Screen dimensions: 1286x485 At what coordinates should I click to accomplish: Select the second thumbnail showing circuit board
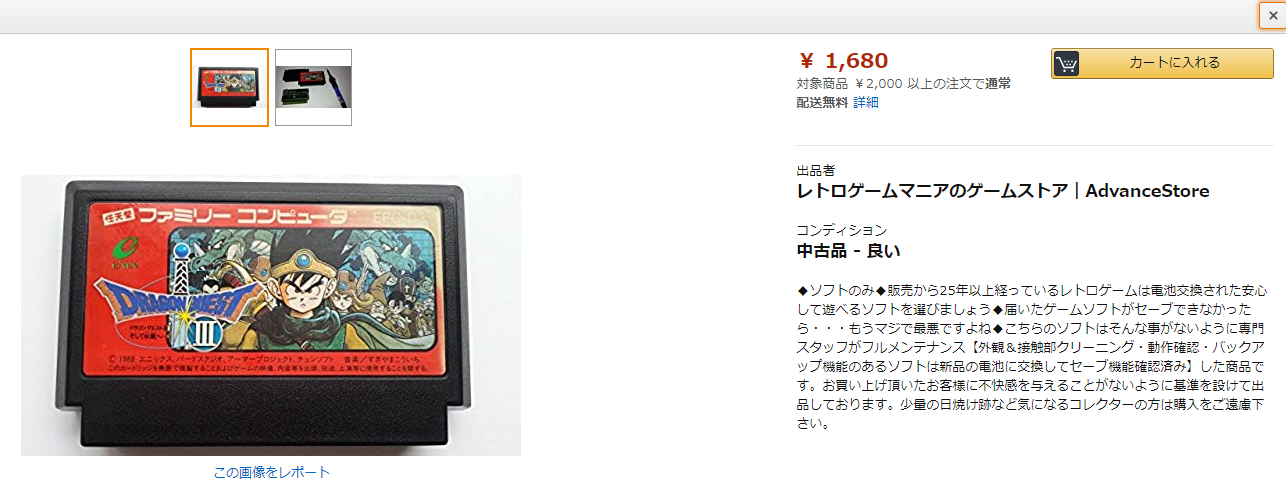pyautogui.click(x=313, y=87)
